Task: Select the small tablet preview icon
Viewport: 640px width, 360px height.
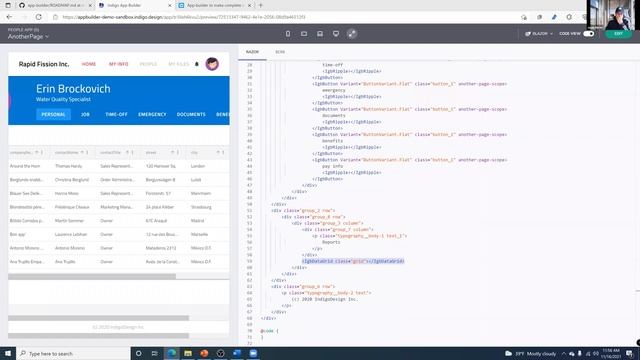Action: (x=304, y=34)
